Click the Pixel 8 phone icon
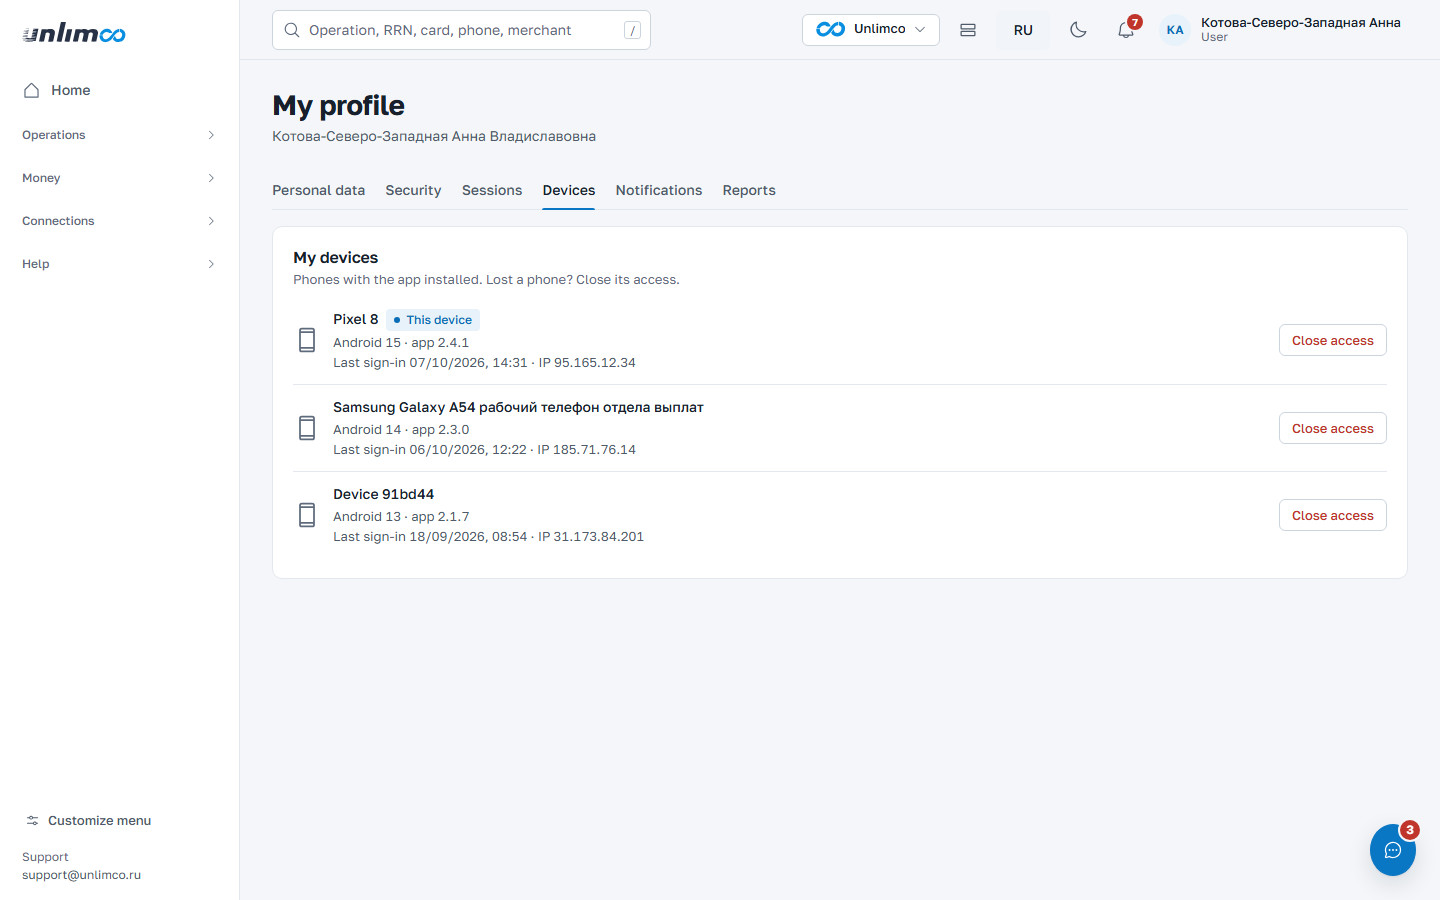The image size is (1440, 900). click(x=307, y=340)
